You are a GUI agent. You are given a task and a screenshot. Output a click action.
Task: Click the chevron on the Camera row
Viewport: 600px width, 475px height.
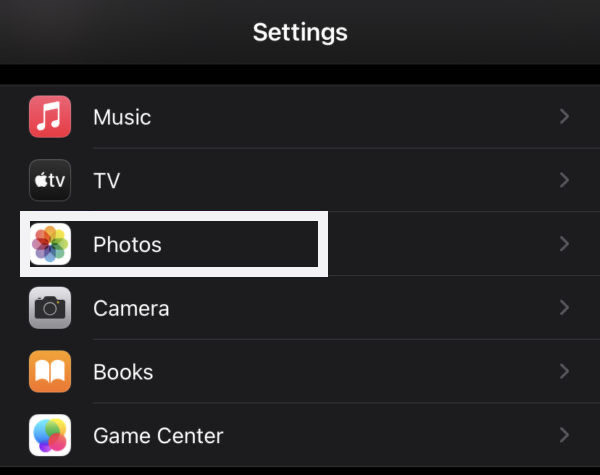click(x=565, y=308)
